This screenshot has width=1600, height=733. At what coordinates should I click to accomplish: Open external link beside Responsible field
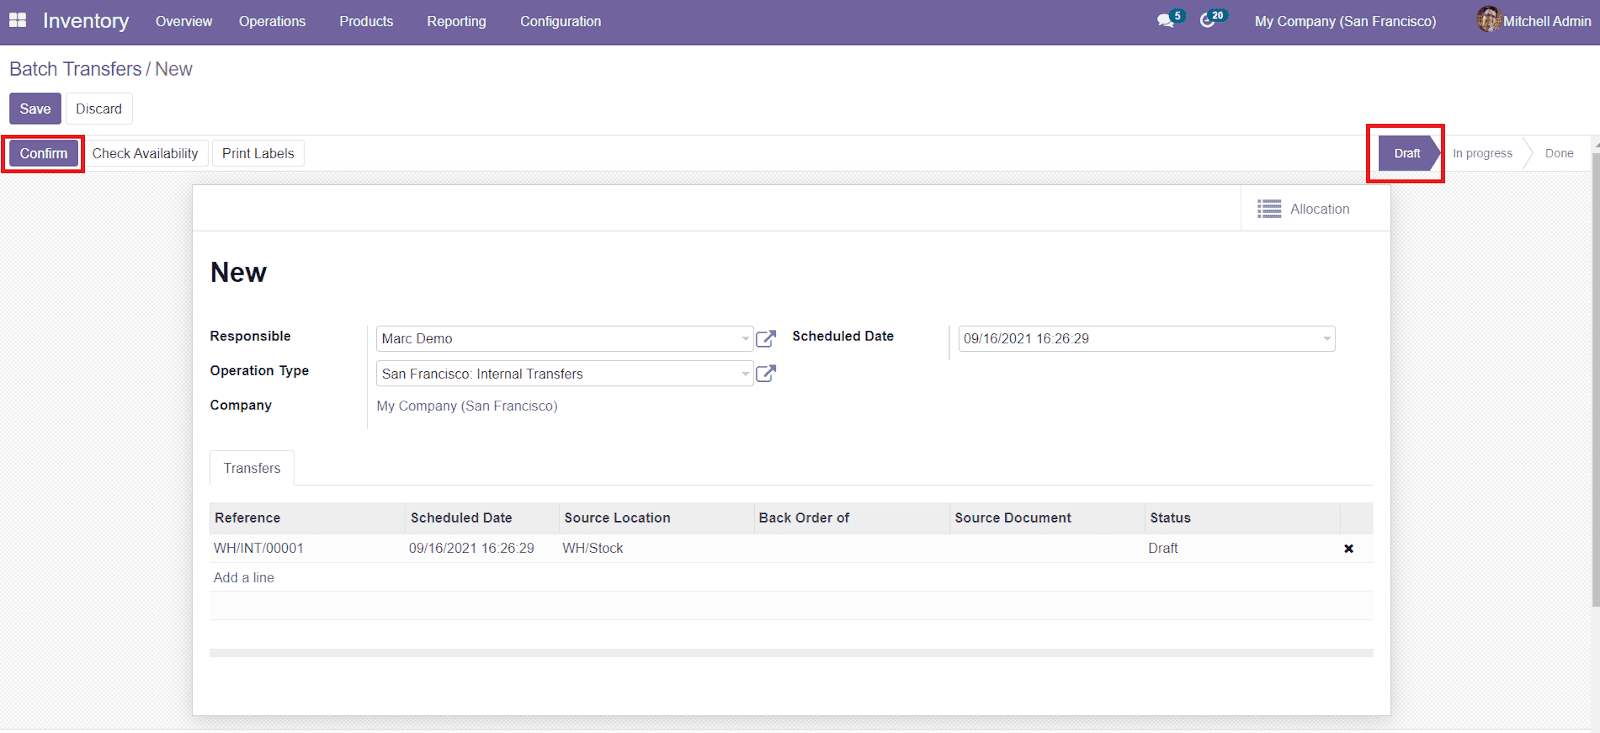(766, 339)
